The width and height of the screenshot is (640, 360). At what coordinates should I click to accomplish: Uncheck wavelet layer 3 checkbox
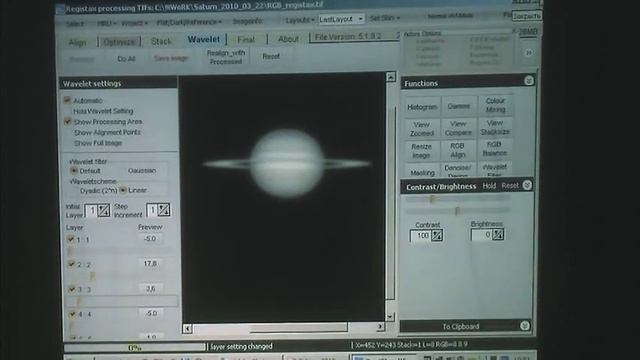(x=72, y=289)
